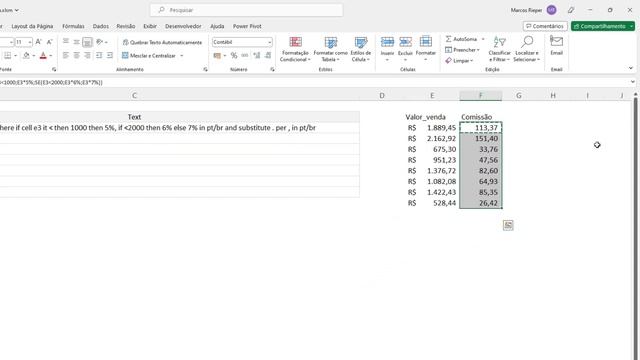Apply percent style format
This screenshot has height=360, width=640.
point(234,56)
